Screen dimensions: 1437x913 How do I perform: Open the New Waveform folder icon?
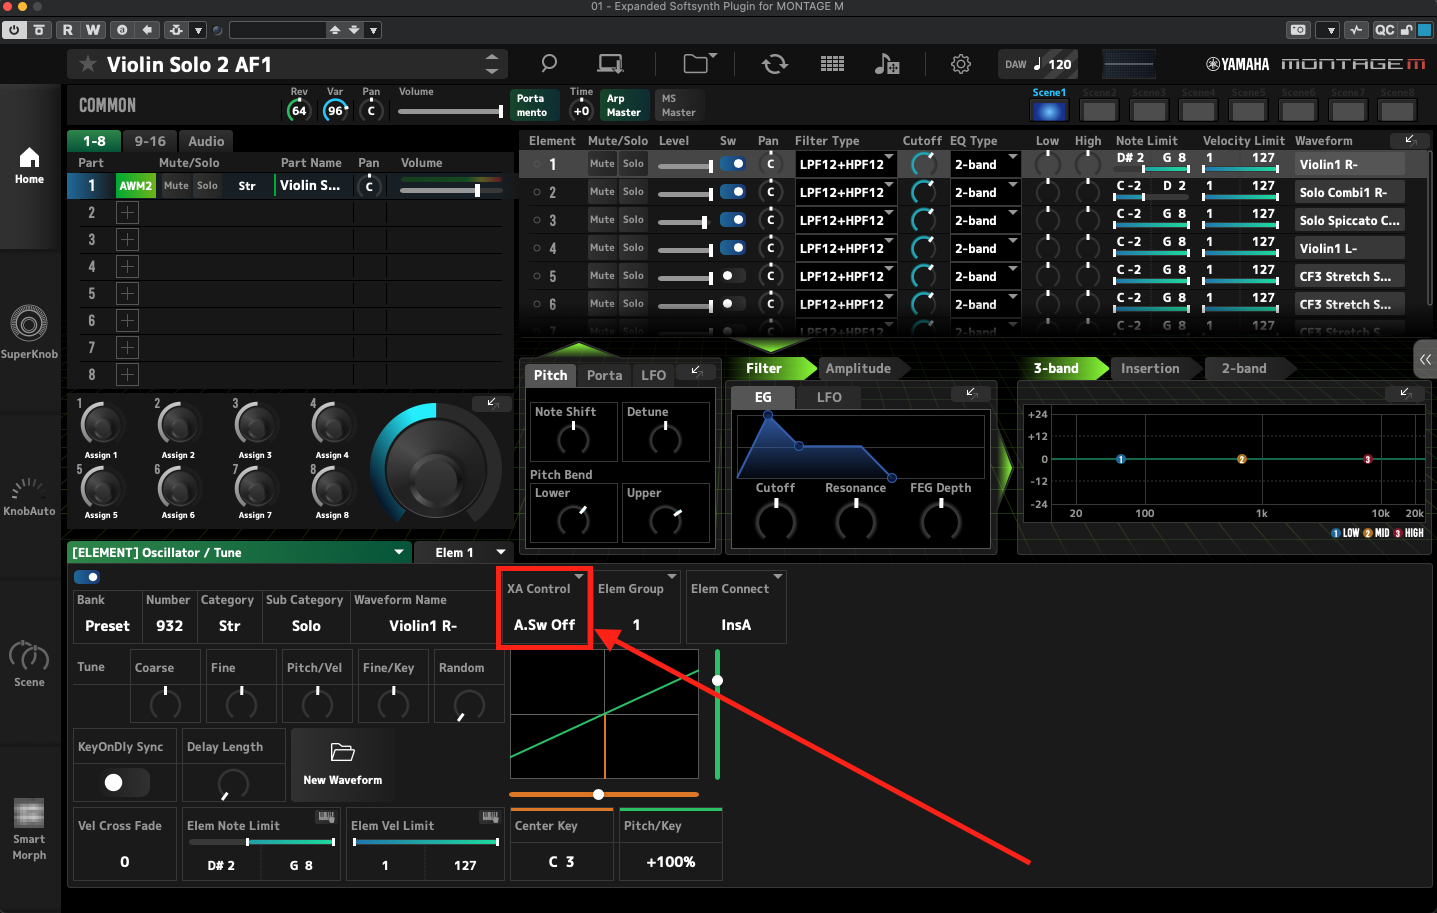coord(343,753)
